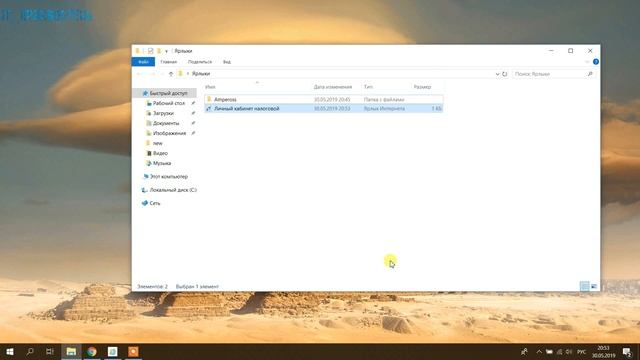Open the Поделиться ribbon tab
This screenshot has height=360, width=640.
click(x=200, y=62)
